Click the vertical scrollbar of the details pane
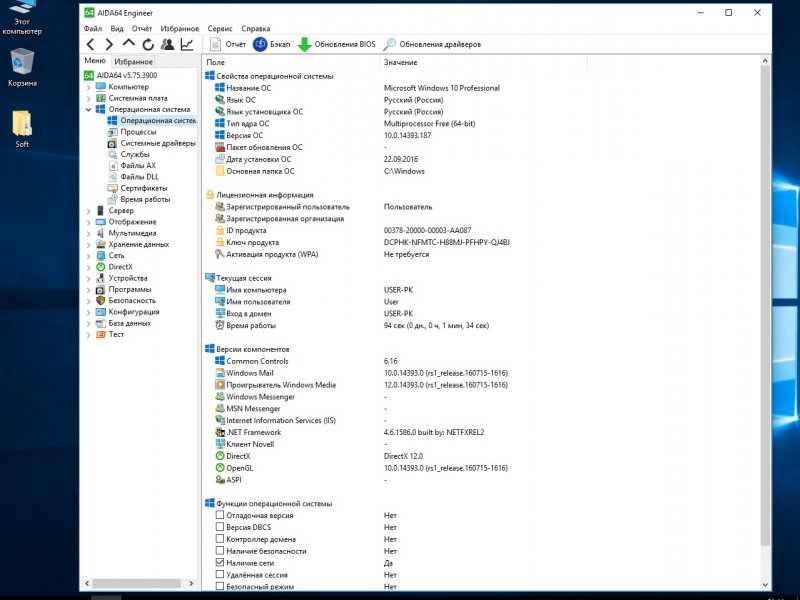 coord(765,306)
